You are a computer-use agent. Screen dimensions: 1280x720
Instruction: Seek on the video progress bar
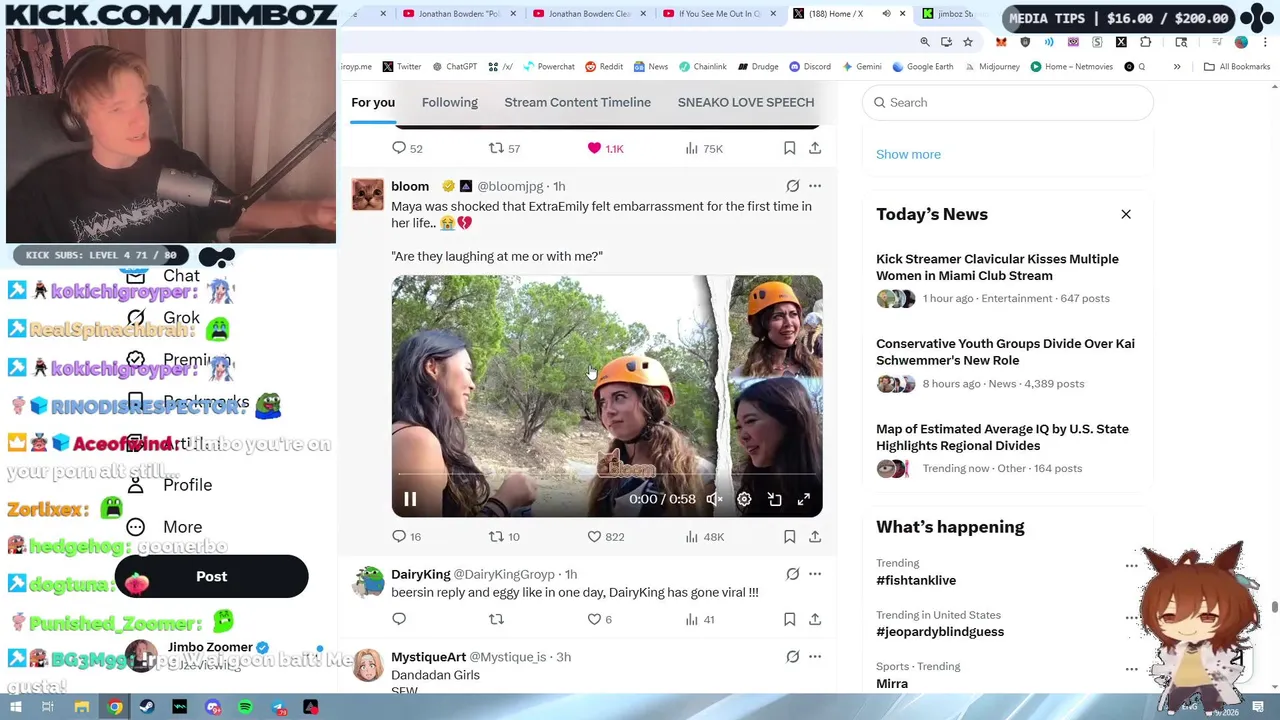pyautogui.click(x=607, y=474)
